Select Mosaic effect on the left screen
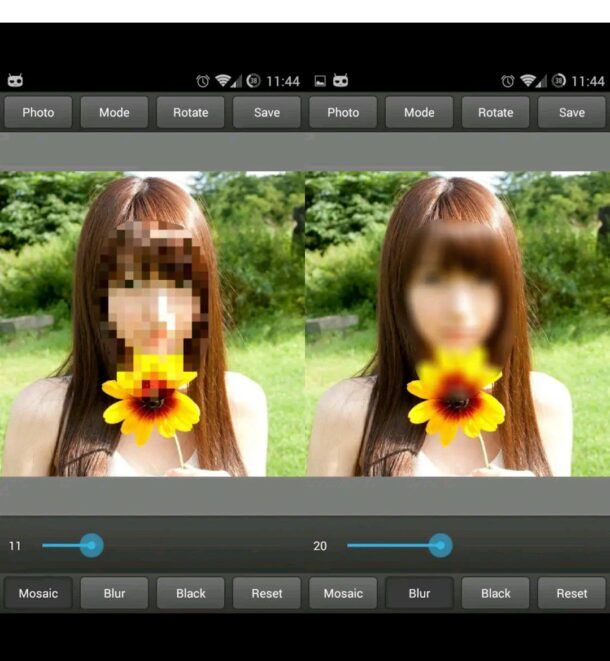This screenshot has width=610, height=661. (x=38, y=593)
